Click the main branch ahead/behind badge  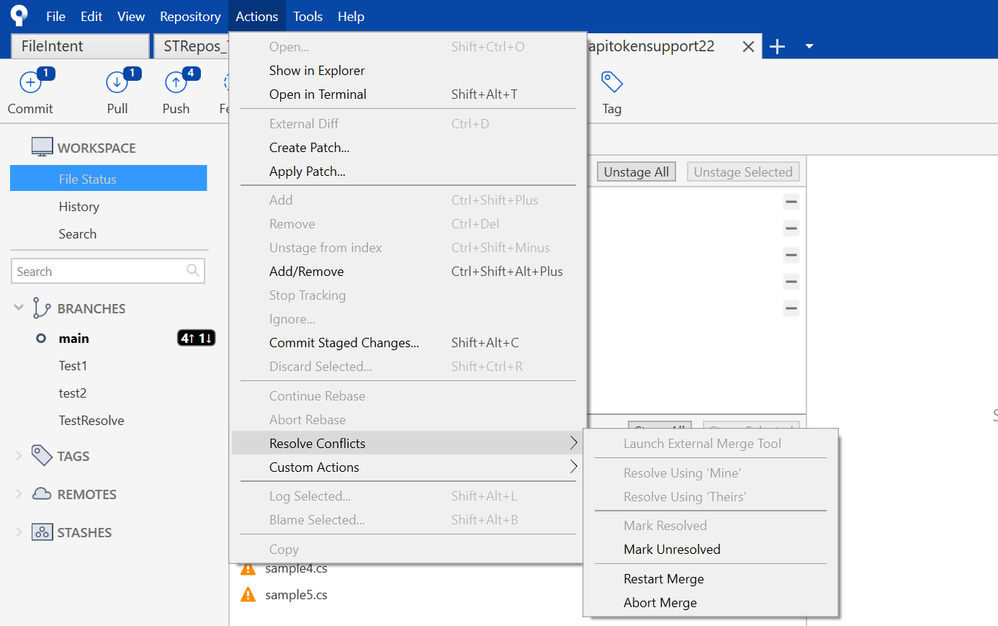pyautogui.click(x=196, y=338)
